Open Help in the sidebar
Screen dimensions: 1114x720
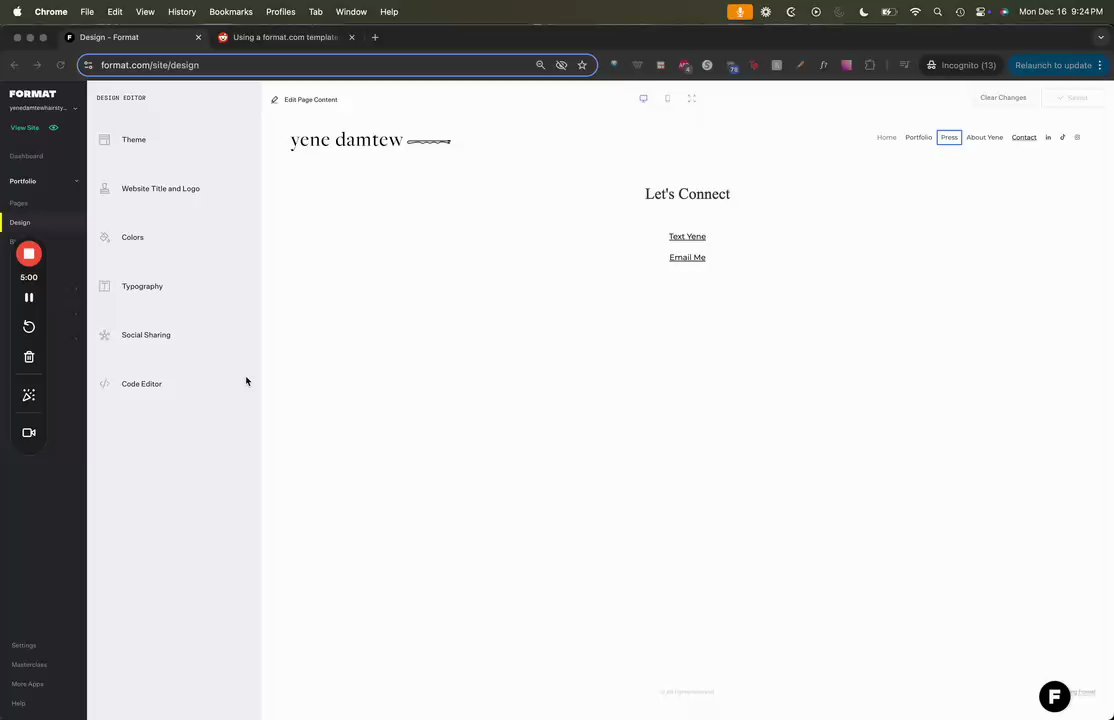[18, 704]
